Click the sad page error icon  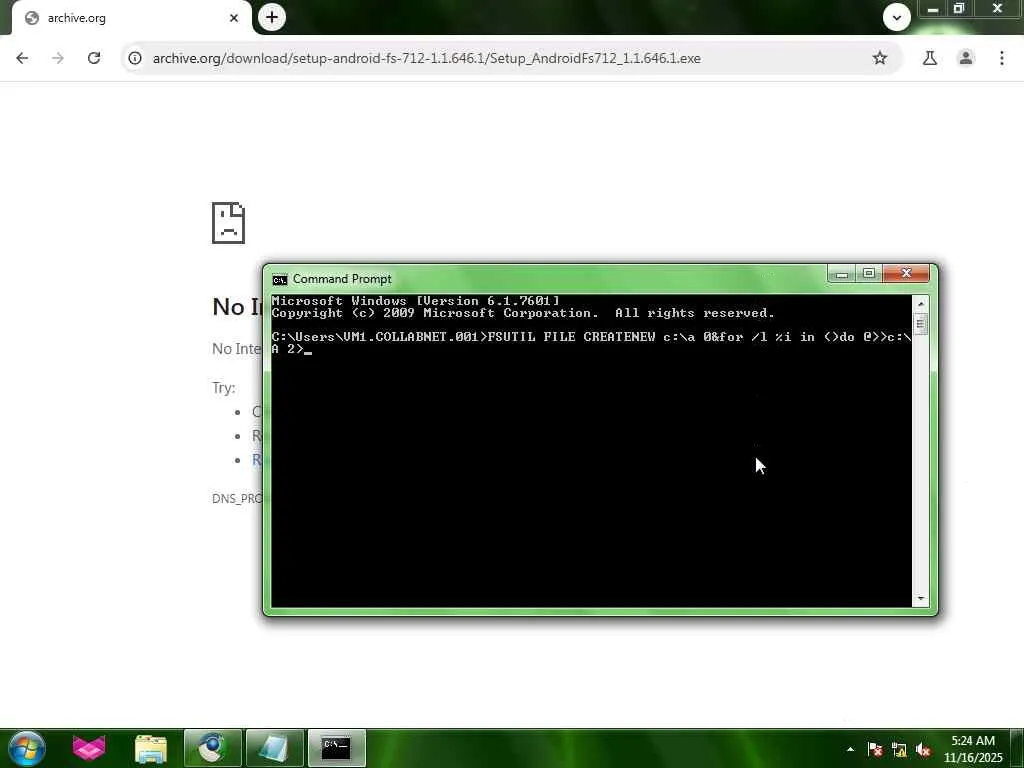point(228,223)
